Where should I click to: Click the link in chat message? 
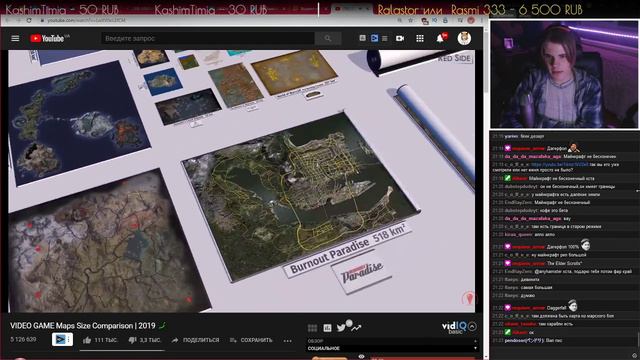[559, 164]
